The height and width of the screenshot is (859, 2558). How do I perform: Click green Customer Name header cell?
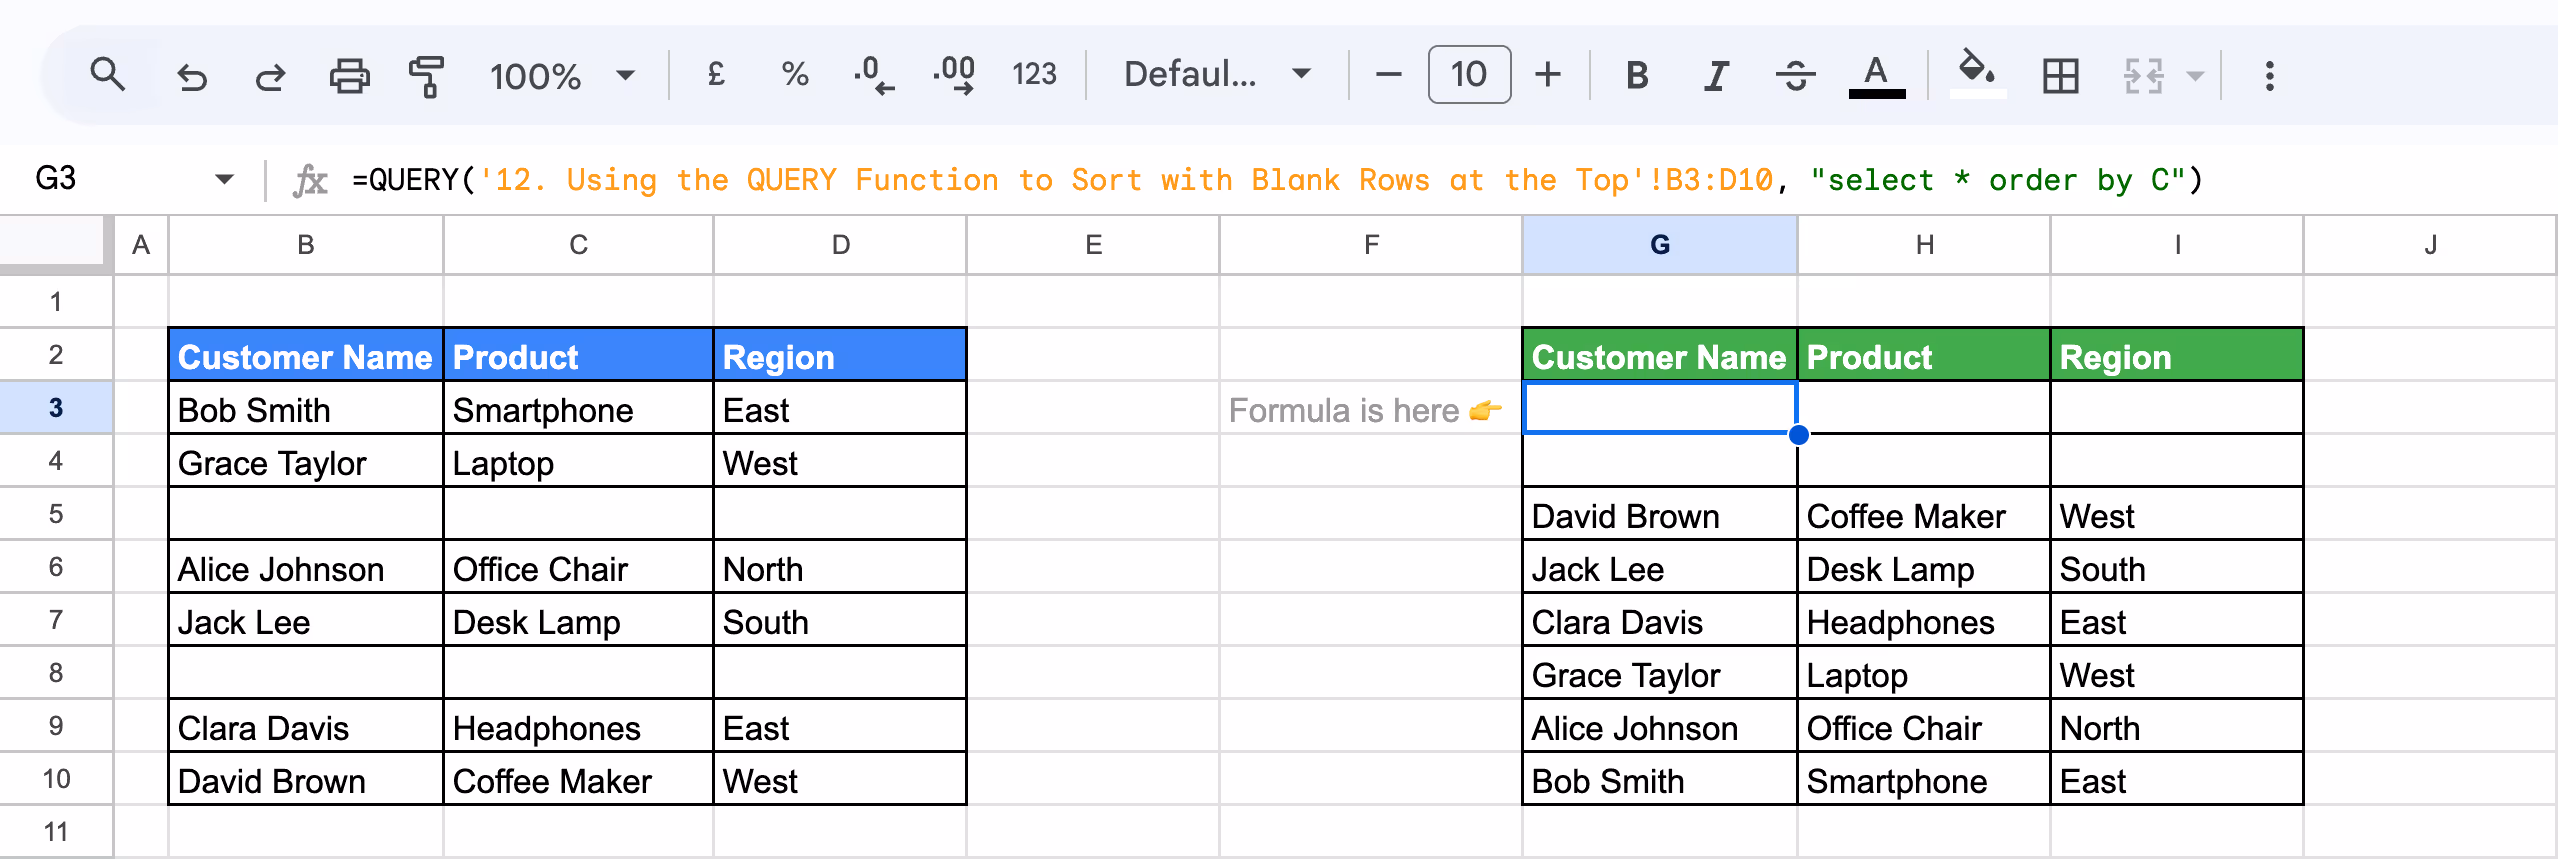tap(1660, 355)
